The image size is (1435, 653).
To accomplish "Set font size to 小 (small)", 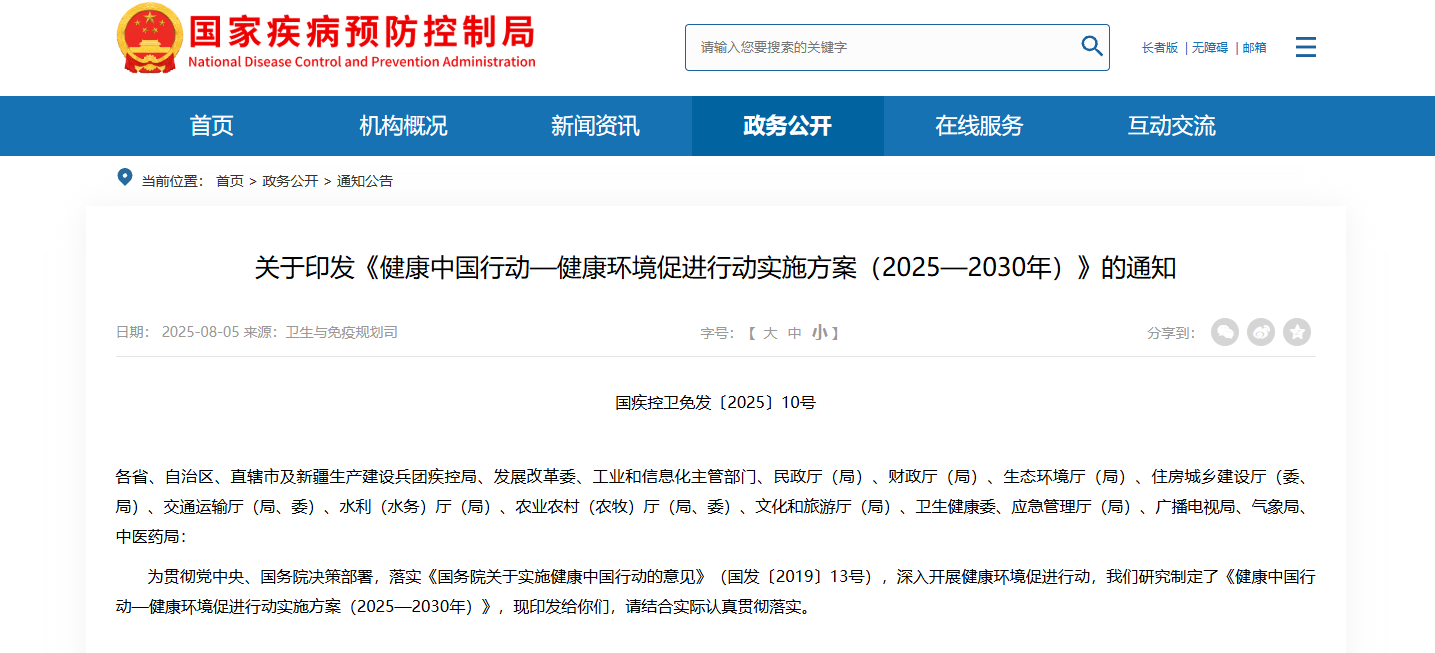I will pos(819,333).
